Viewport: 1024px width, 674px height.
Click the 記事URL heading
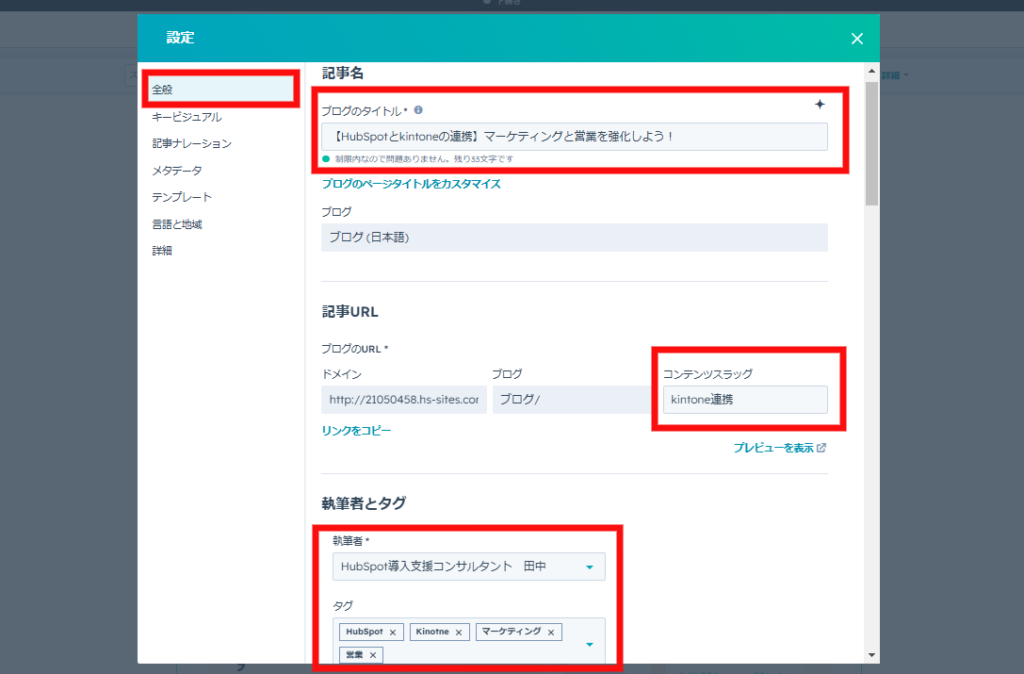[x=350, y=312]
